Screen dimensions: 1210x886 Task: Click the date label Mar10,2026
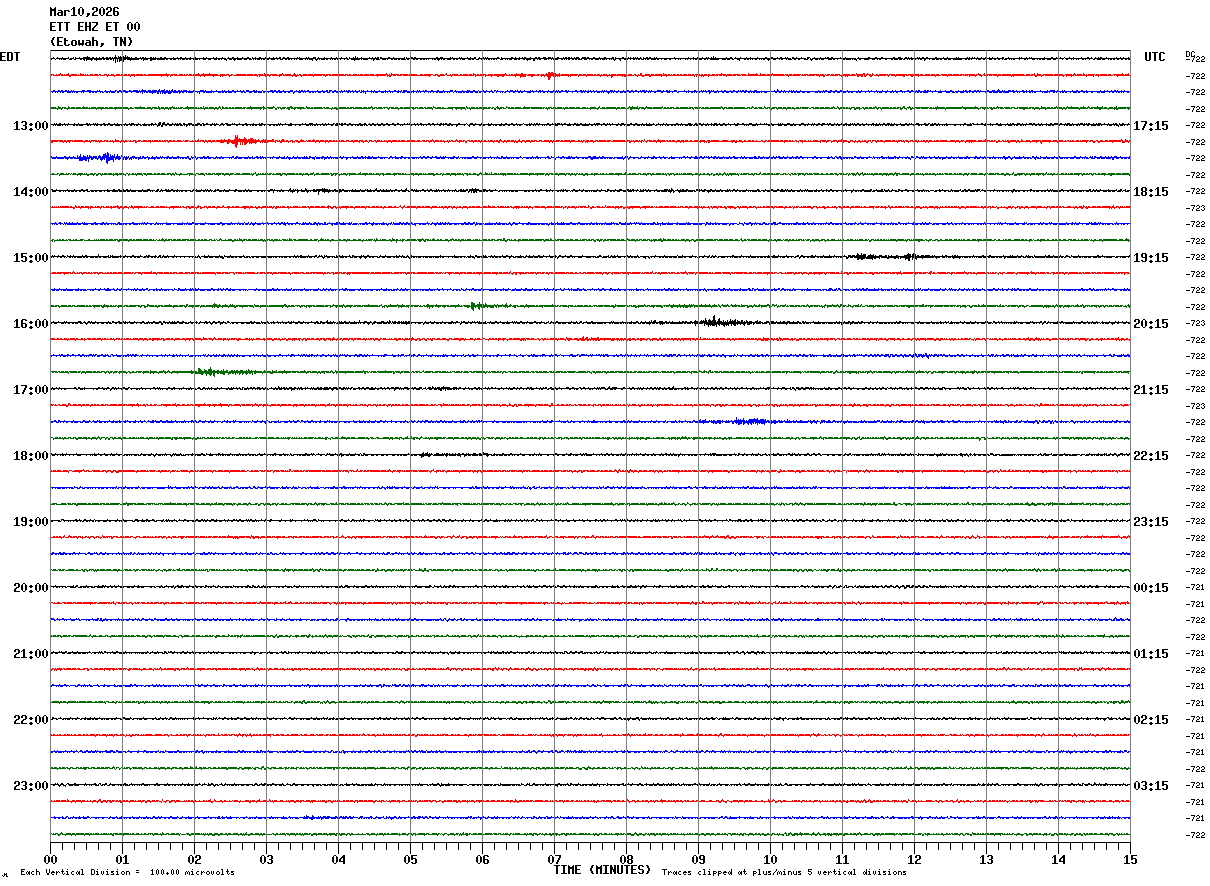point(84,12)
